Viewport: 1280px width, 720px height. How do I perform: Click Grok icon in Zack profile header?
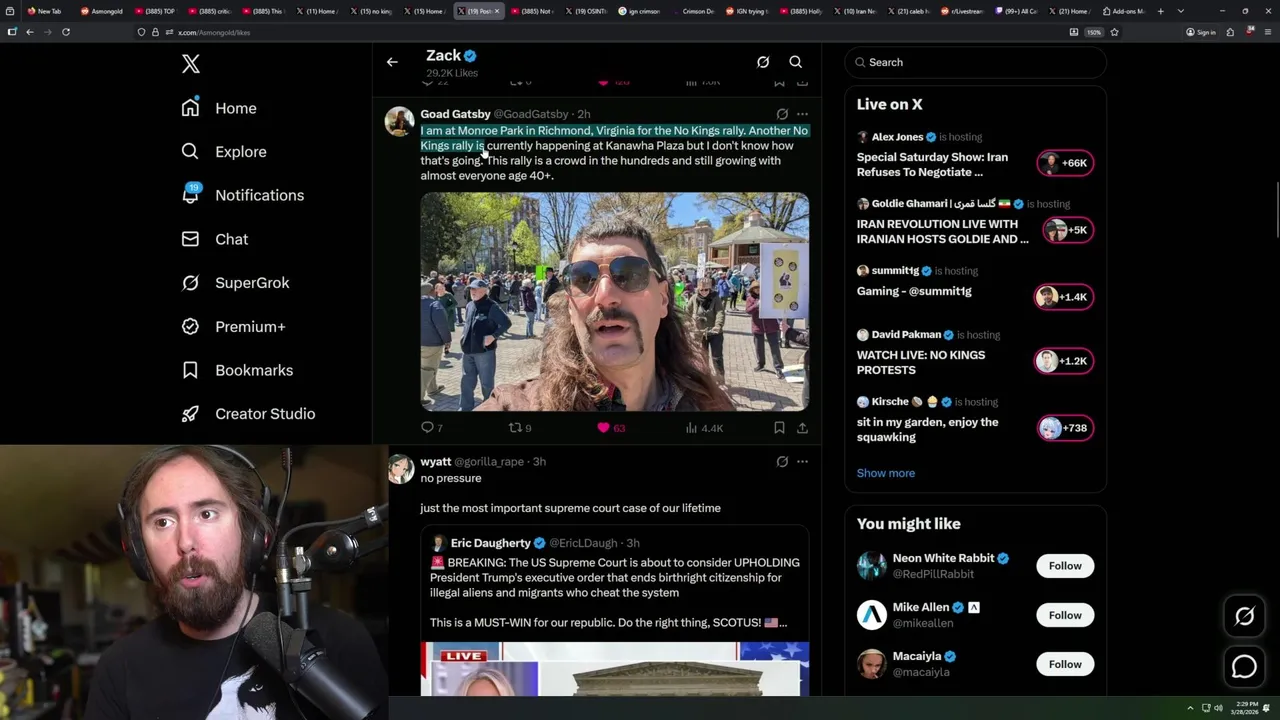tap(763, 62)
